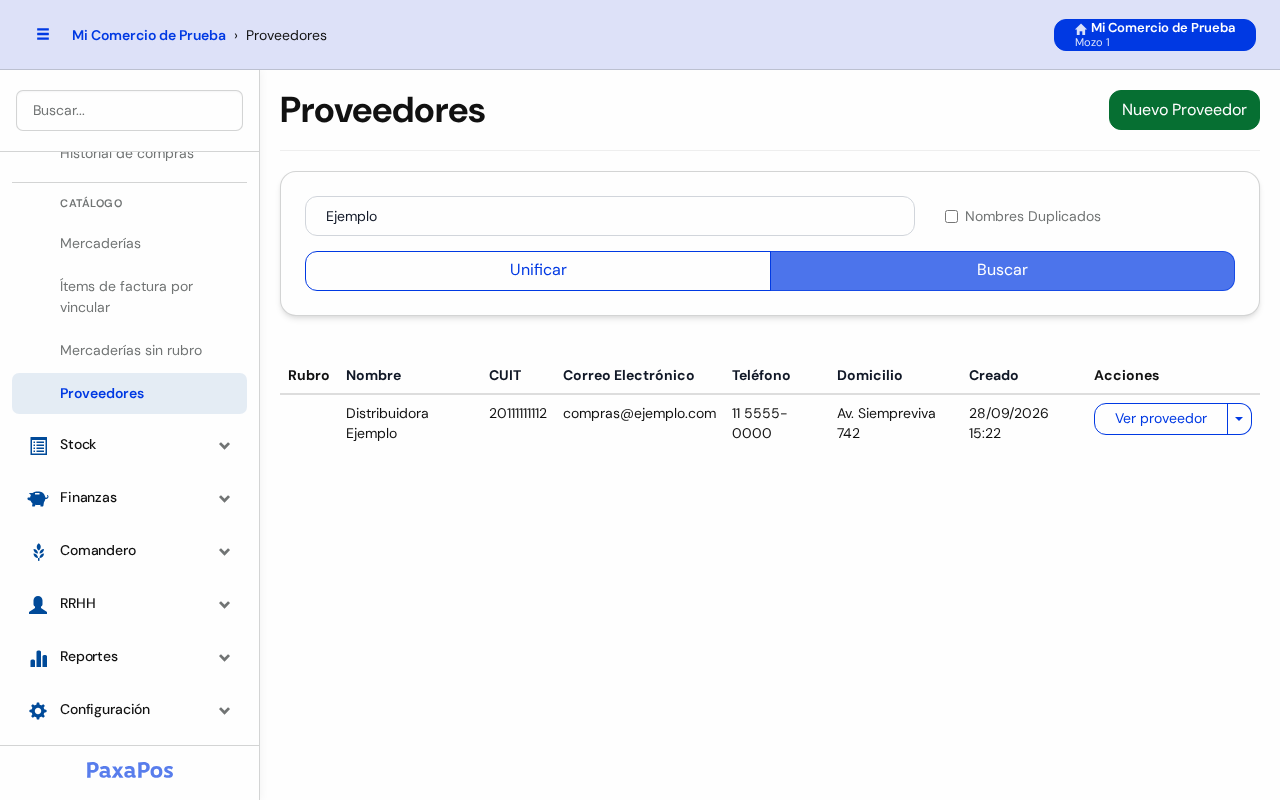Expand the RRHH section chevron

click(x=225, y=605)
